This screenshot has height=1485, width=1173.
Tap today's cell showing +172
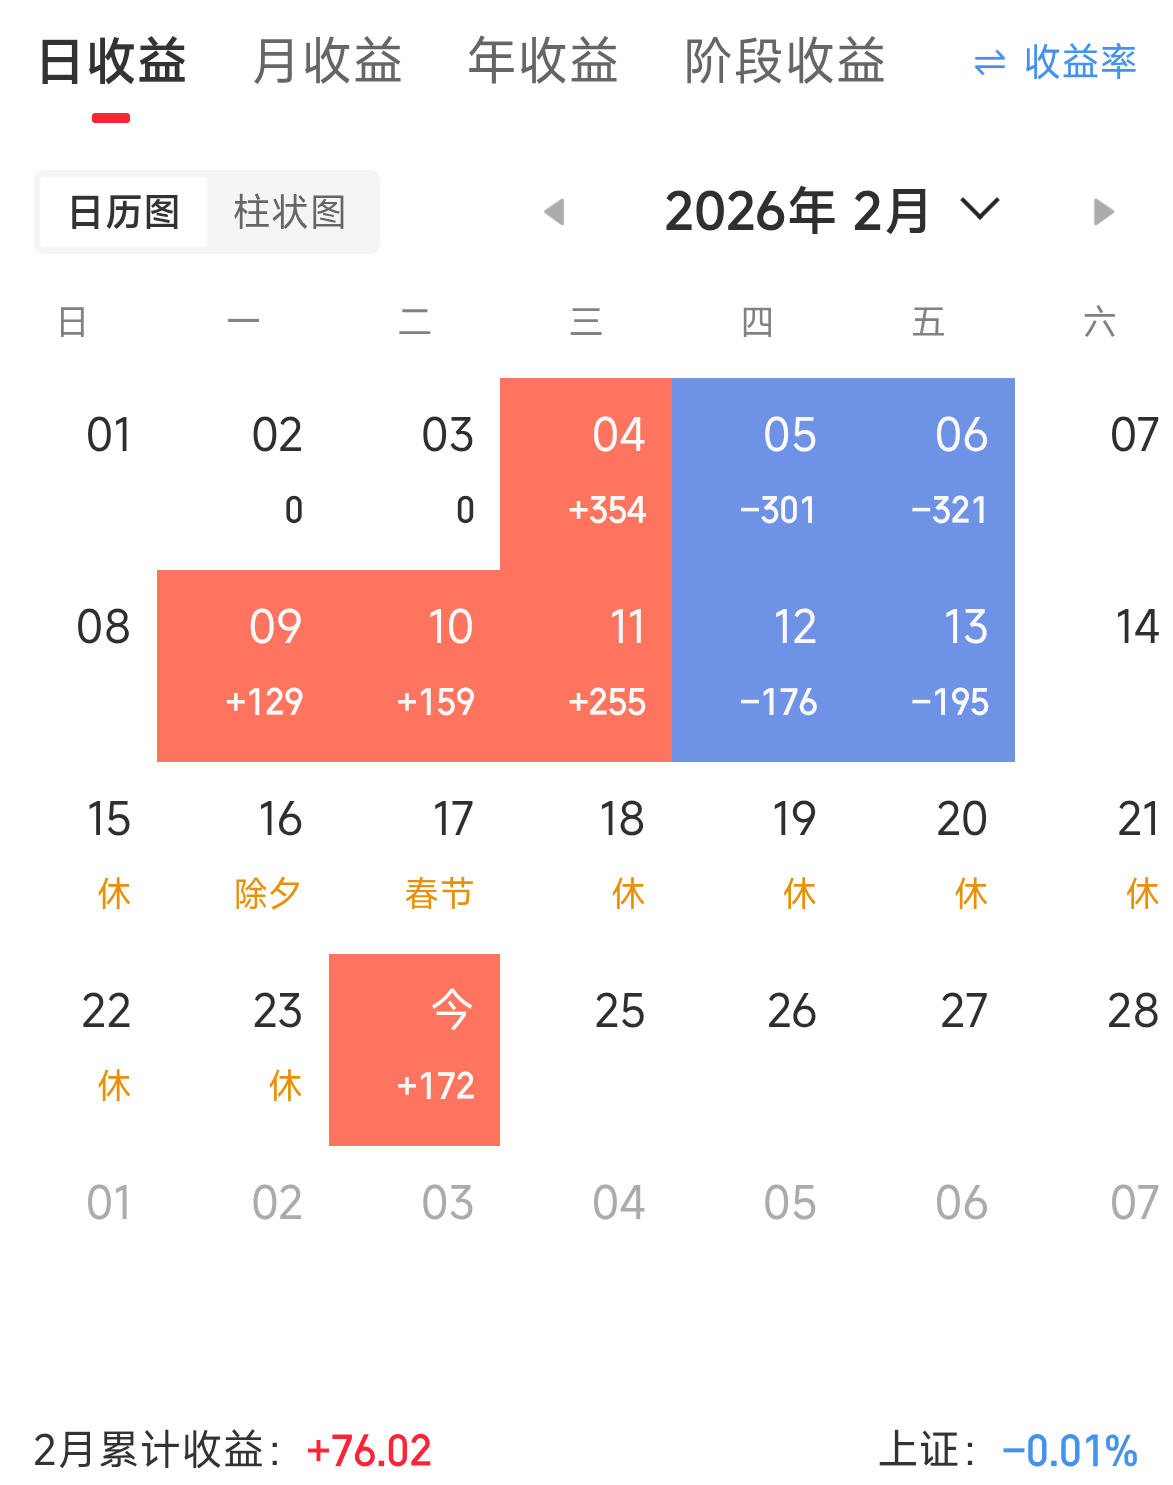point(415,1049)
